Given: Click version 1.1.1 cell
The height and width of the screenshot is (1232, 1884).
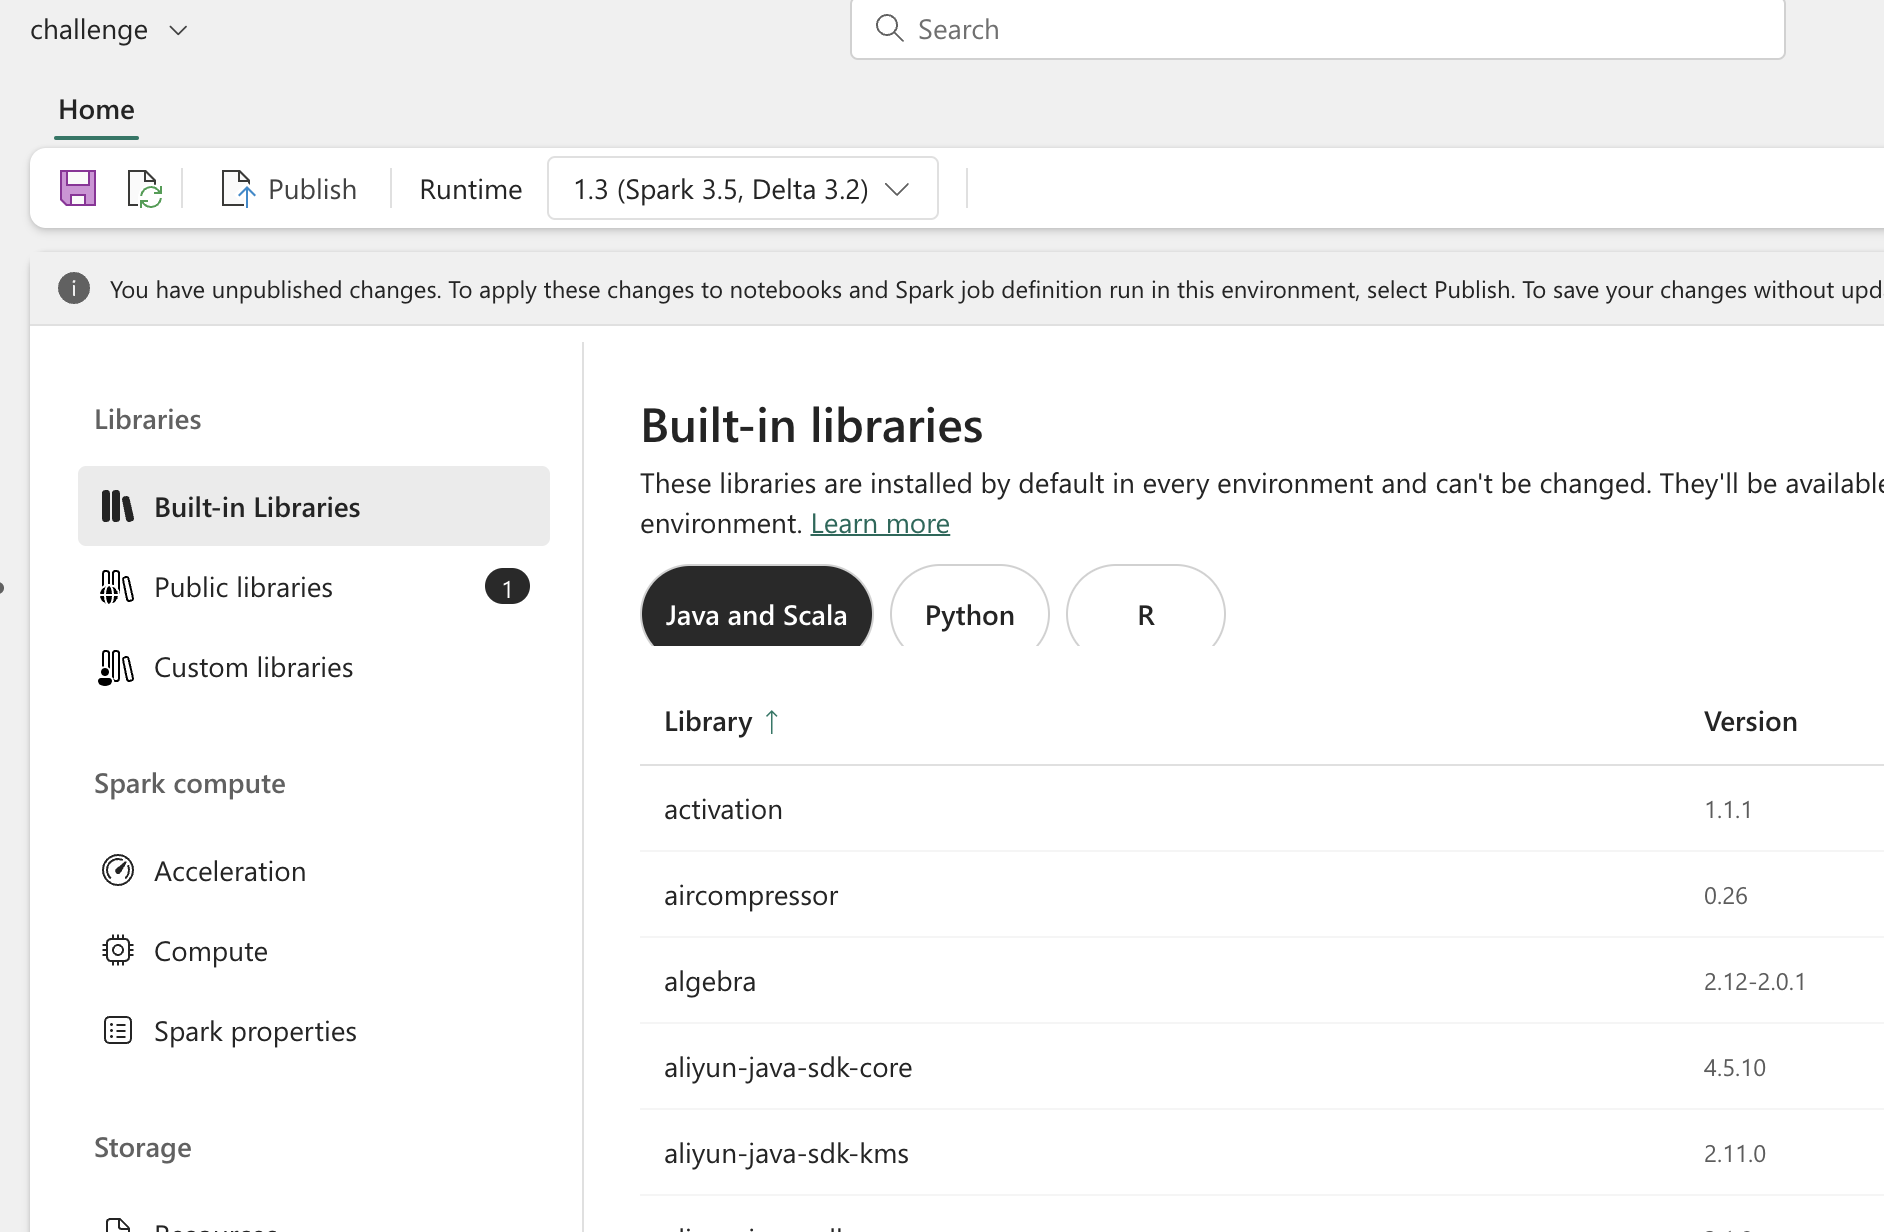Looking at the screenshot, I should click(x=1728, y=809).
